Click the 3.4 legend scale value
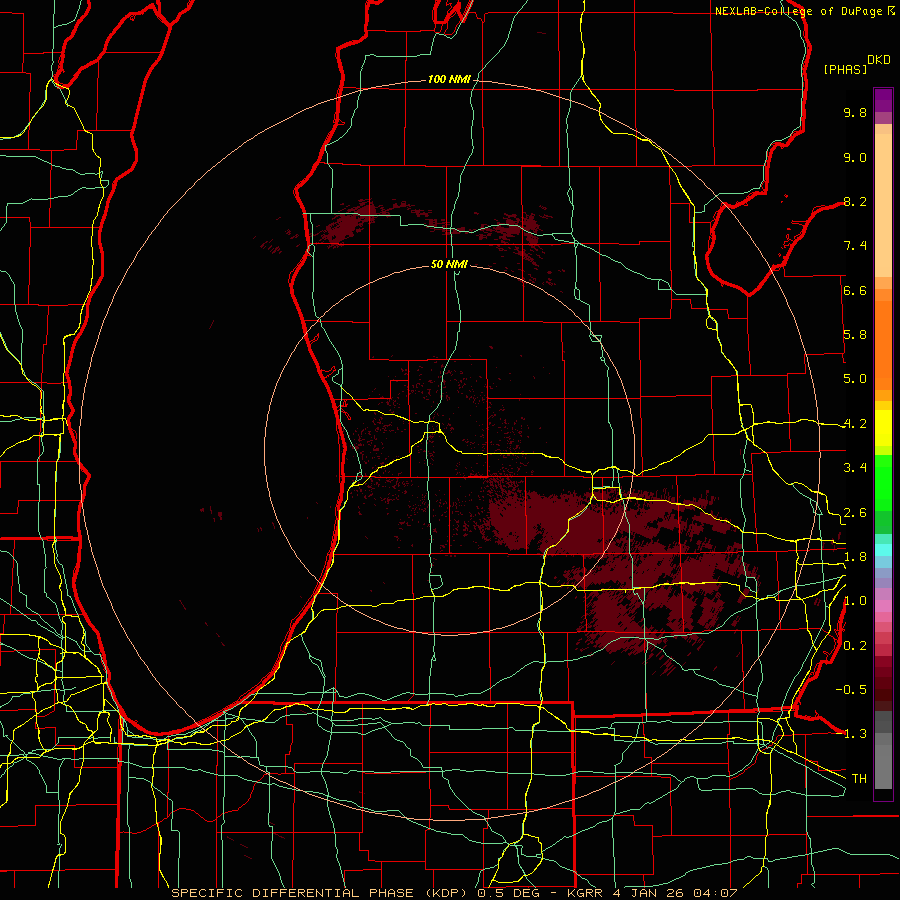This screenshot has width=900, height=900. point(855,468)
